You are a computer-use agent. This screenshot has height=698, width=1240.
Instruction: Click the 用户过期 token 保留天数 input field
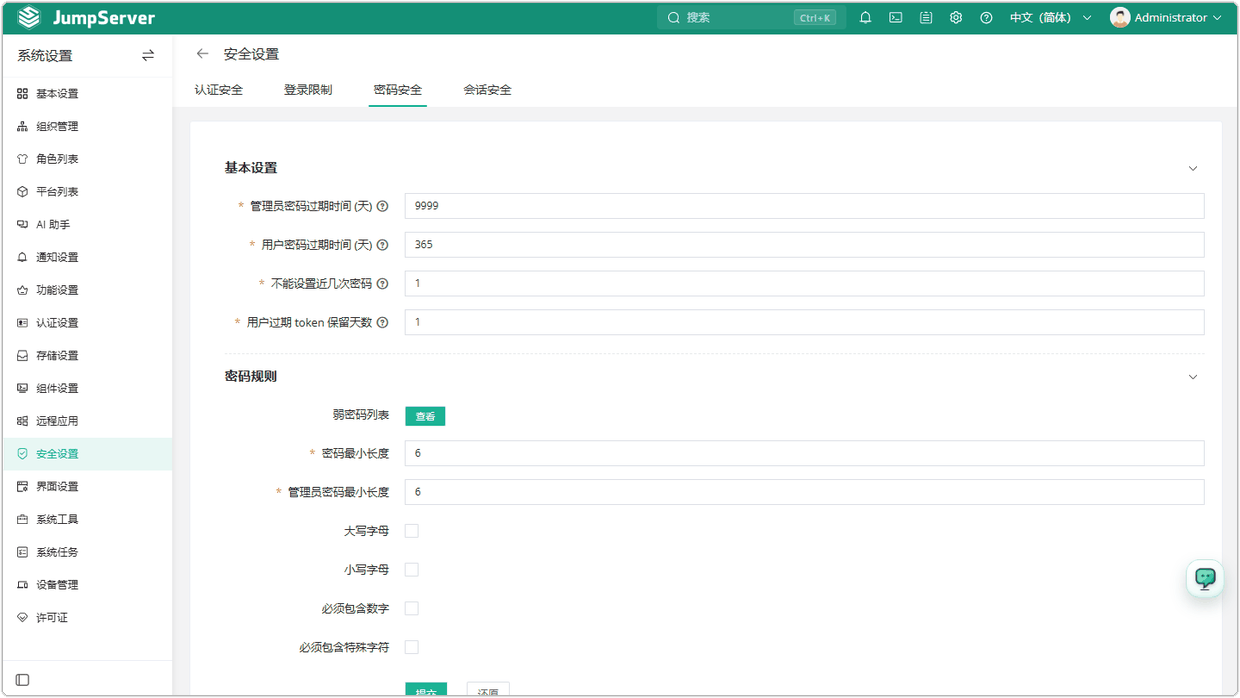(x=804, y=323)
